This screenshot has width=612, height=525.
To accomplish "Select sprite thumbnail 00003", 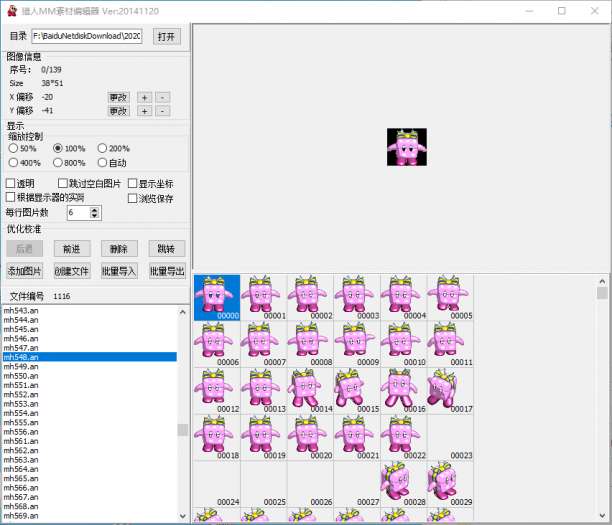I will point(357,298).
